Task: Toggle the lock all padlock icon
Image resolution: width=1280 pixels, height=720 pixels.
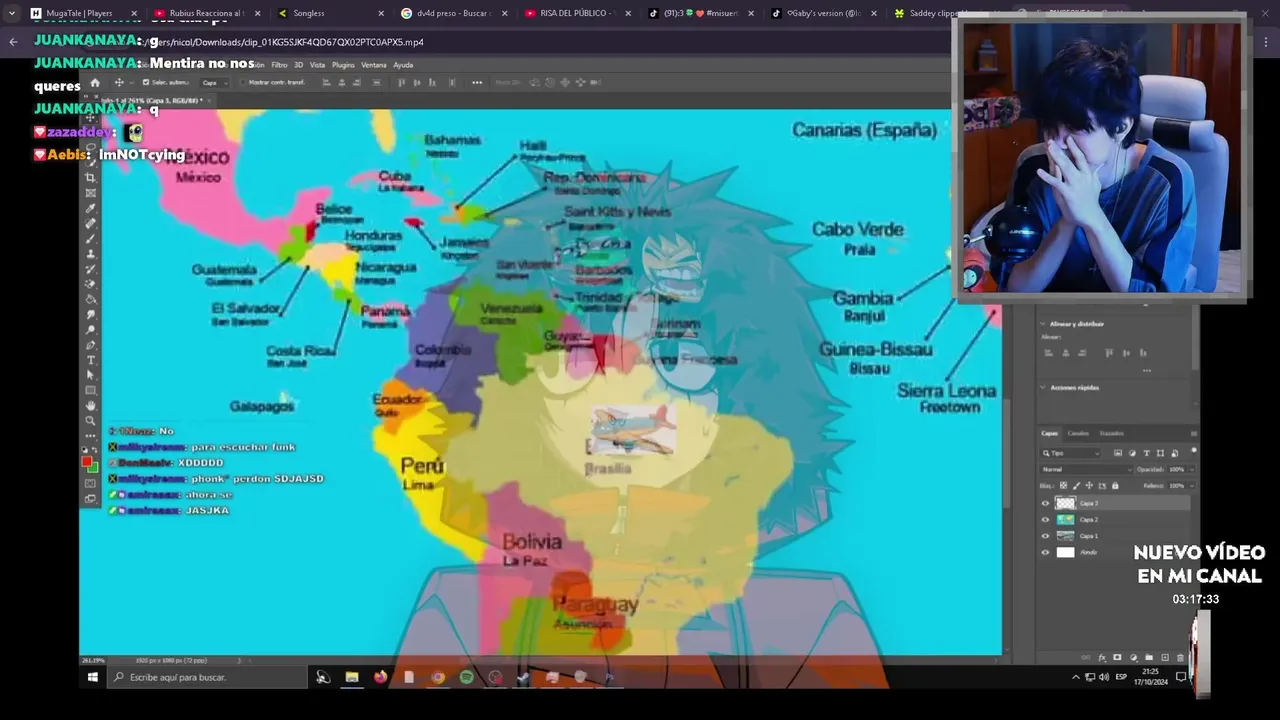Action: [x=1115, y=486]
